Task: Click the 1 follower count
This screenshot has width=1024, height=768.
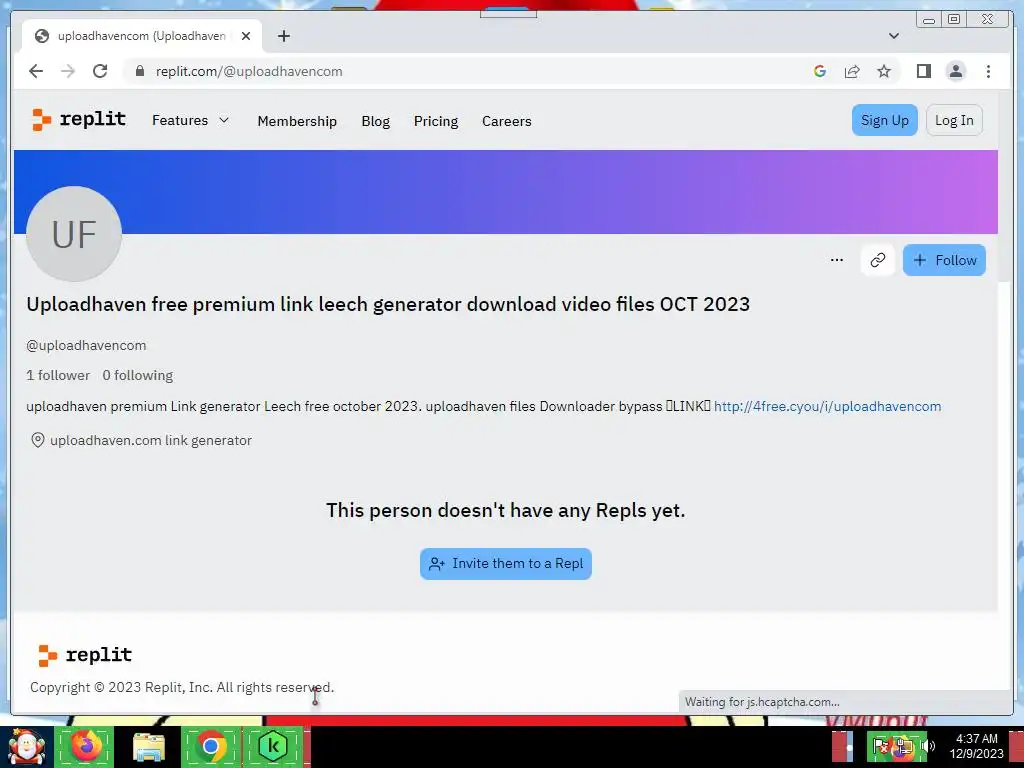Action: pyautogui.click(x=58, y=375)
